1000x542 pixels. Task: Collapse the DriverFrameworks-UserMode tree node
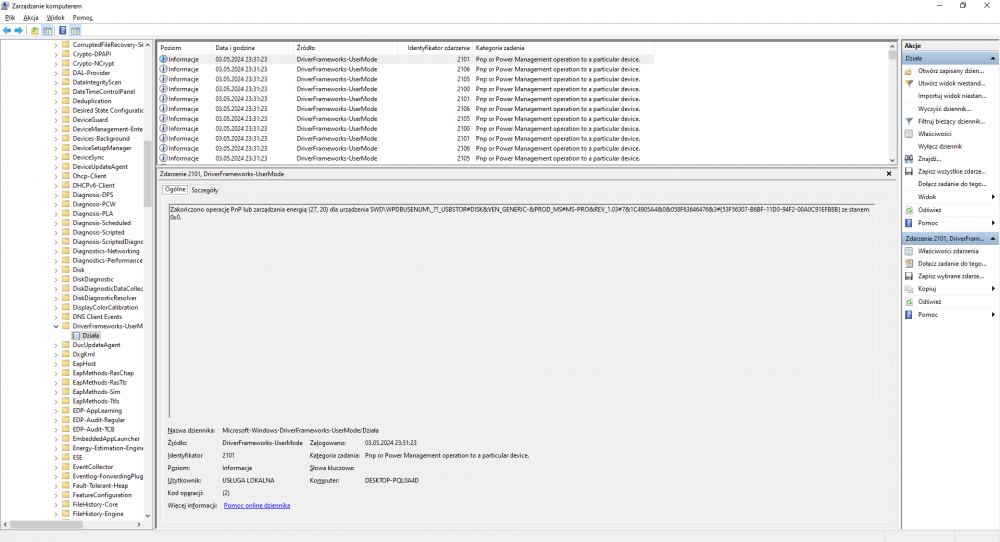coord(56,326)
